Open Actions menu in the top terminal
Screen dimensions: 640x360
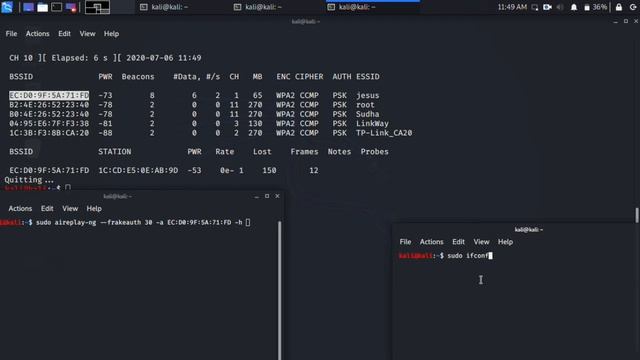click(38, 33)
